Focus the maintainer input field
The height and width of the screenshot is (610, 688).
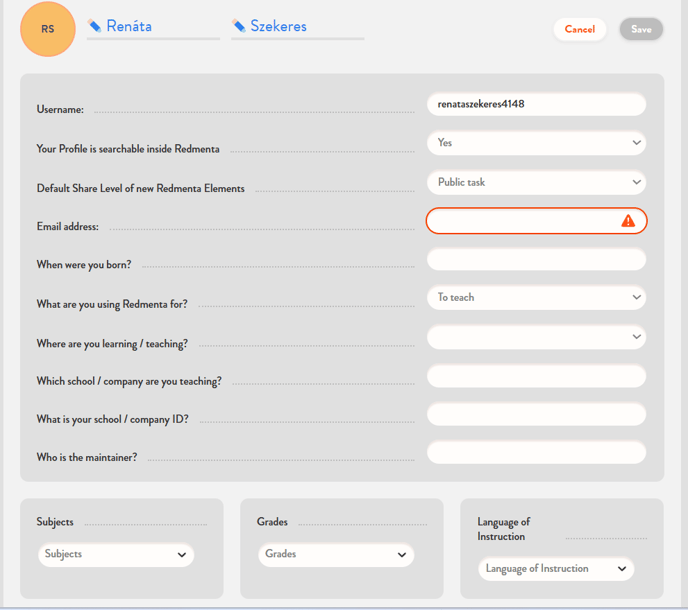[x=536, y=452]
